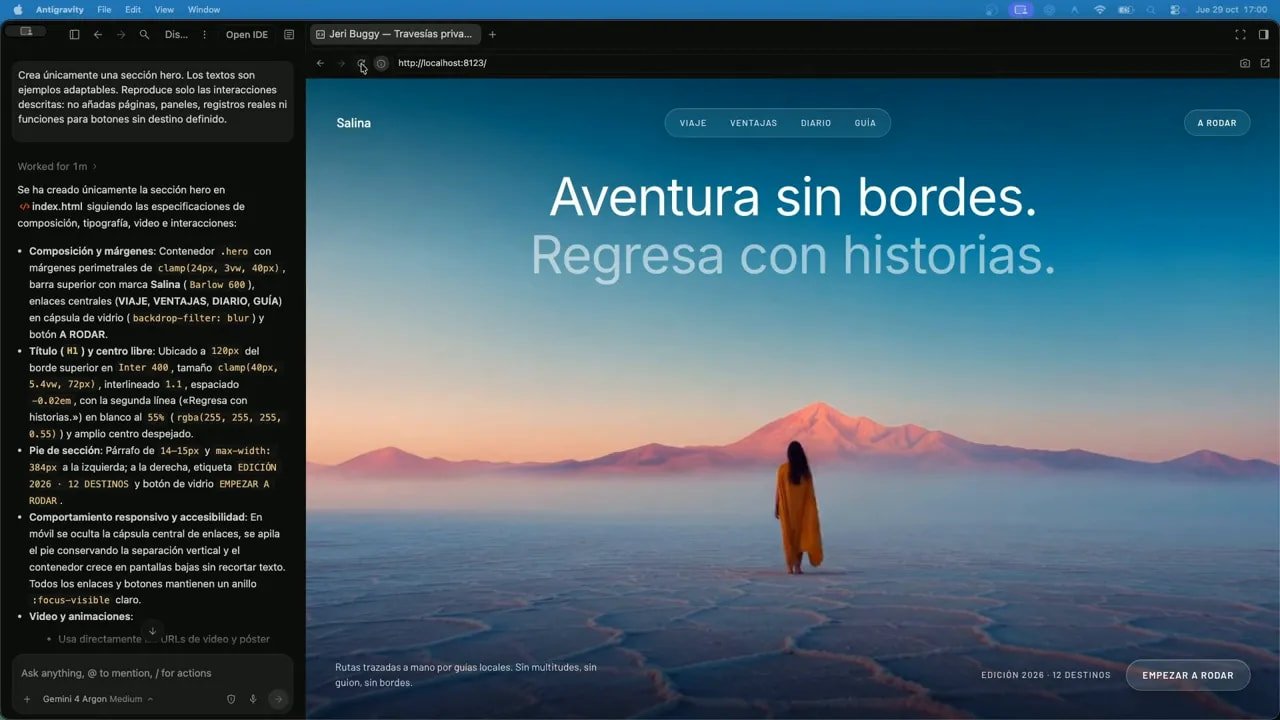Jump to bottom with the down-arrow button

pyautogui.click(x=152, y=631)
